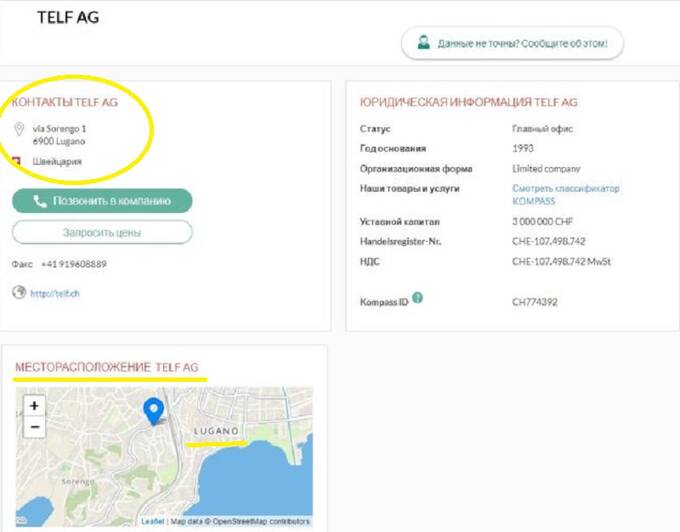Click the 'Наши товары и услуги' label
The height and width of the screenshot is (532, 680).
[x=410, y=189]
